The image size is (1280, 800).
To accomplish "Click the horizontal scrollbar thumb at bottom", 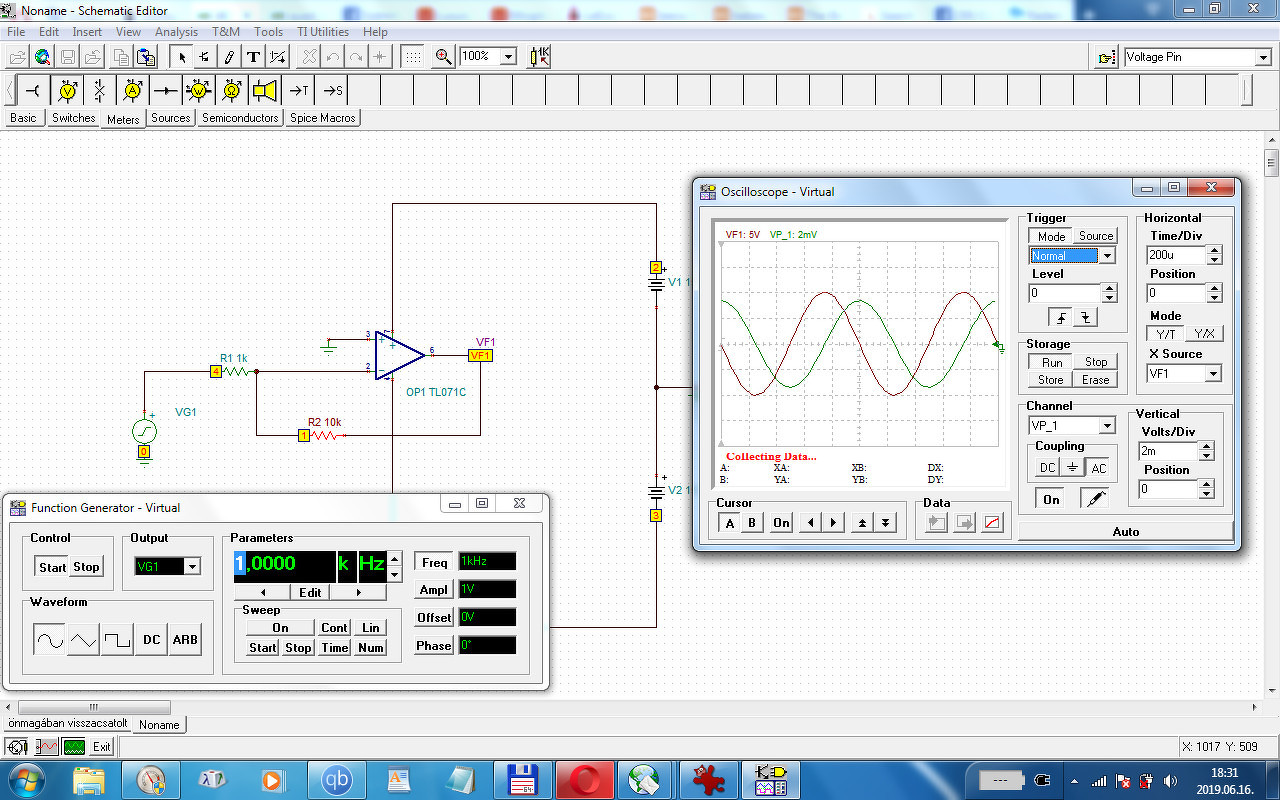I will click(x=94, y=707).
